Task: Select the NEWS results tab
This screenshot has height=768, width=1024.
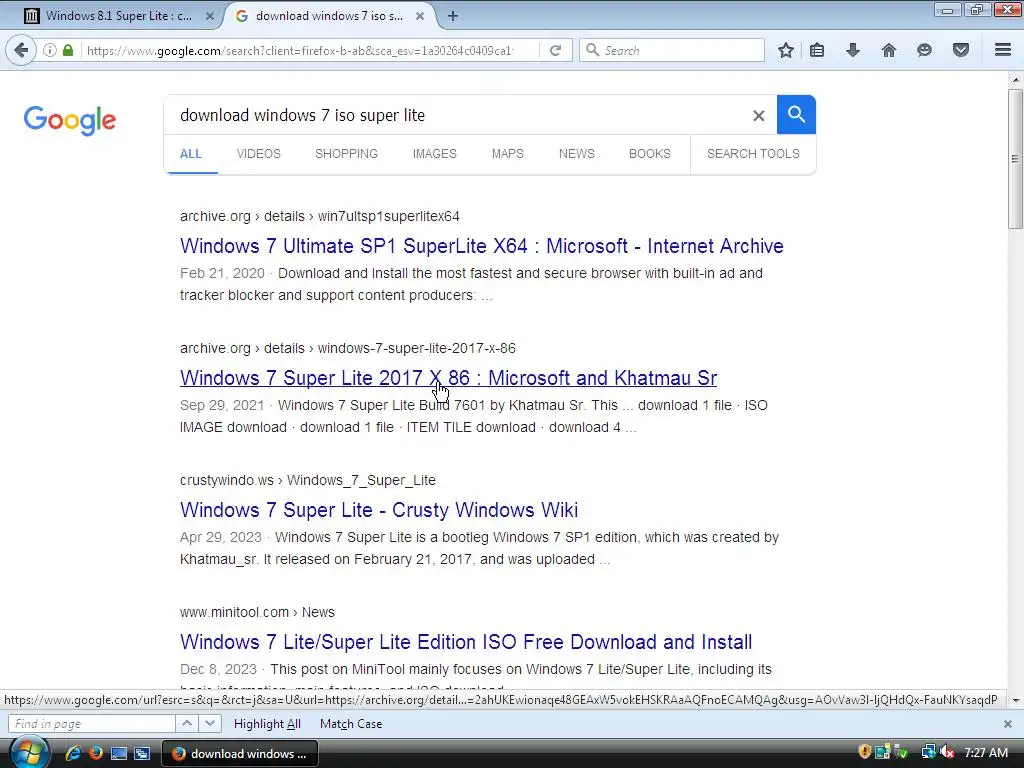Action: point(577,153)
